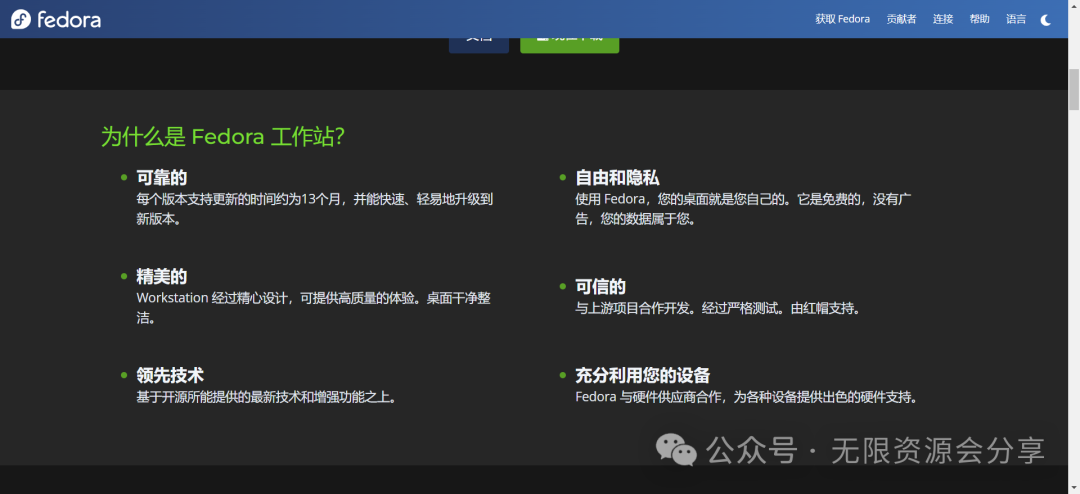Click the page vertical scrollbar thumb
This screenshot has height=494, width=1080.
pos(1074,89)
